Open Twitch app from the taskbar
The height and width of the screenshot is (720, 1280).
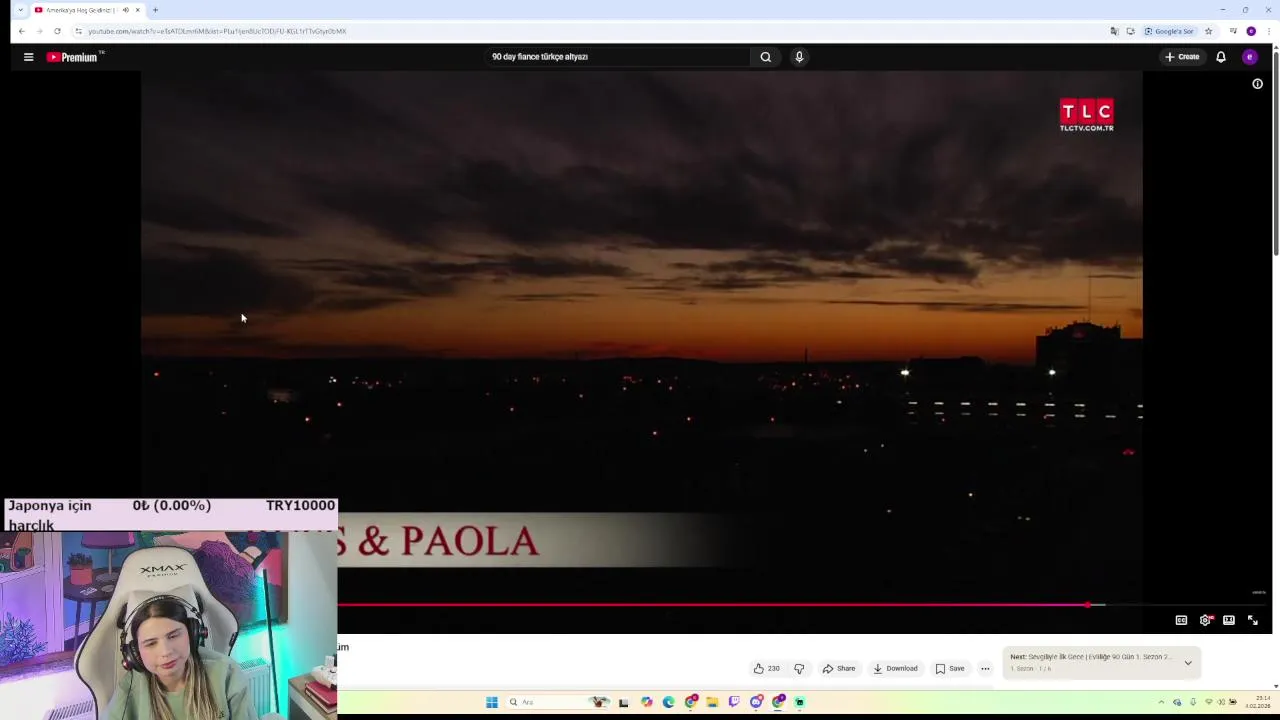(x=734, y=702)
